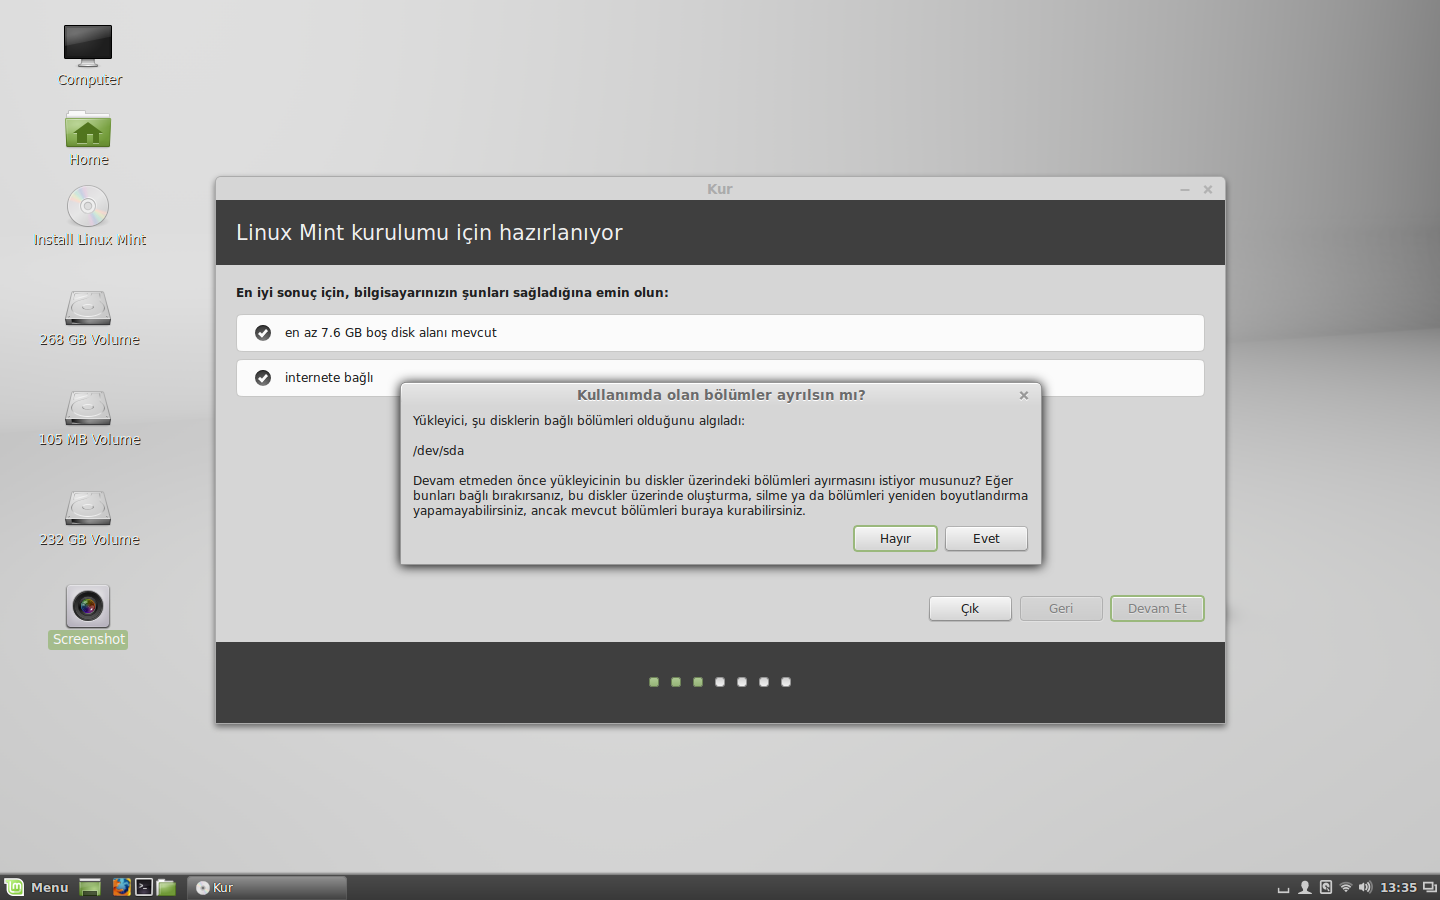Click the Kur window button in taskbar
Image resolution: width=1440 pixels, height=900 pixels.
coord(267,887)
